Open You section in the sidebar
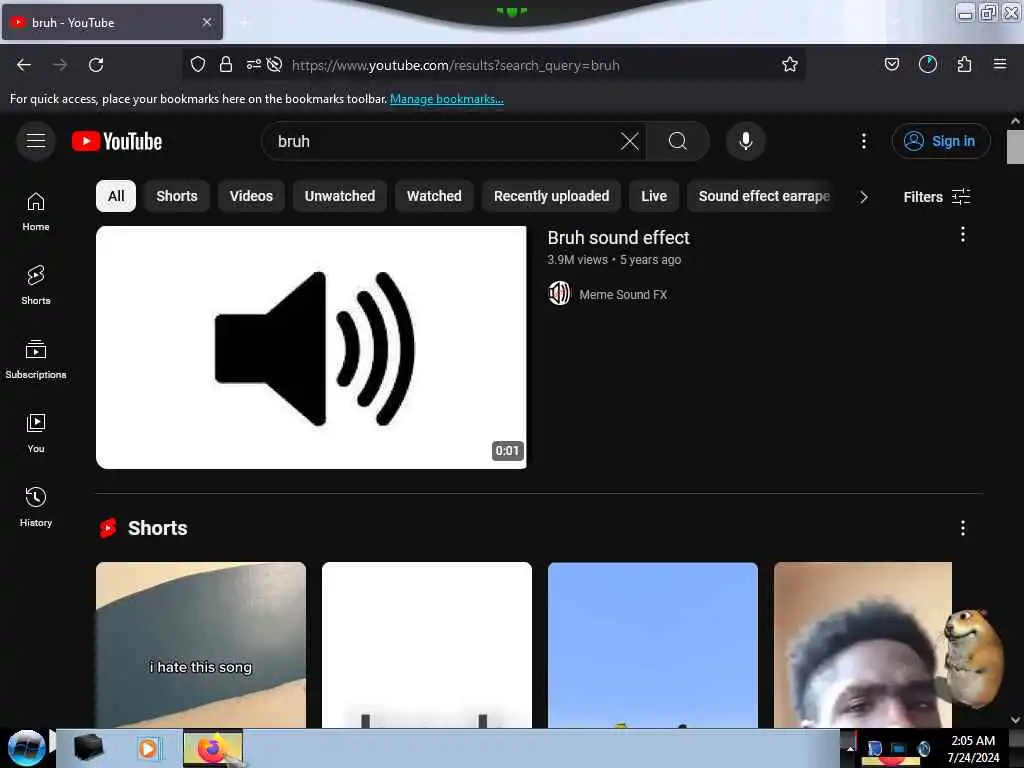This screenshot has height=768, width=1024. 36,433
